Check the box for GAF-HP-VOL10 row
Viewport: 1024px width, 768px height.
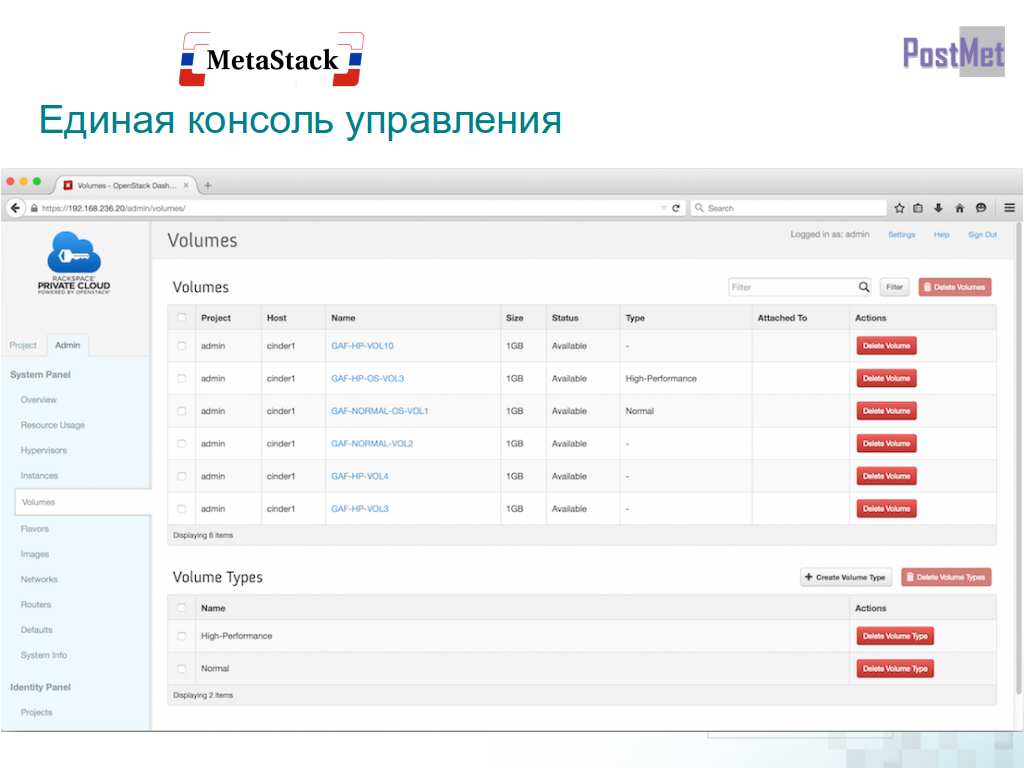coord(181,346)
